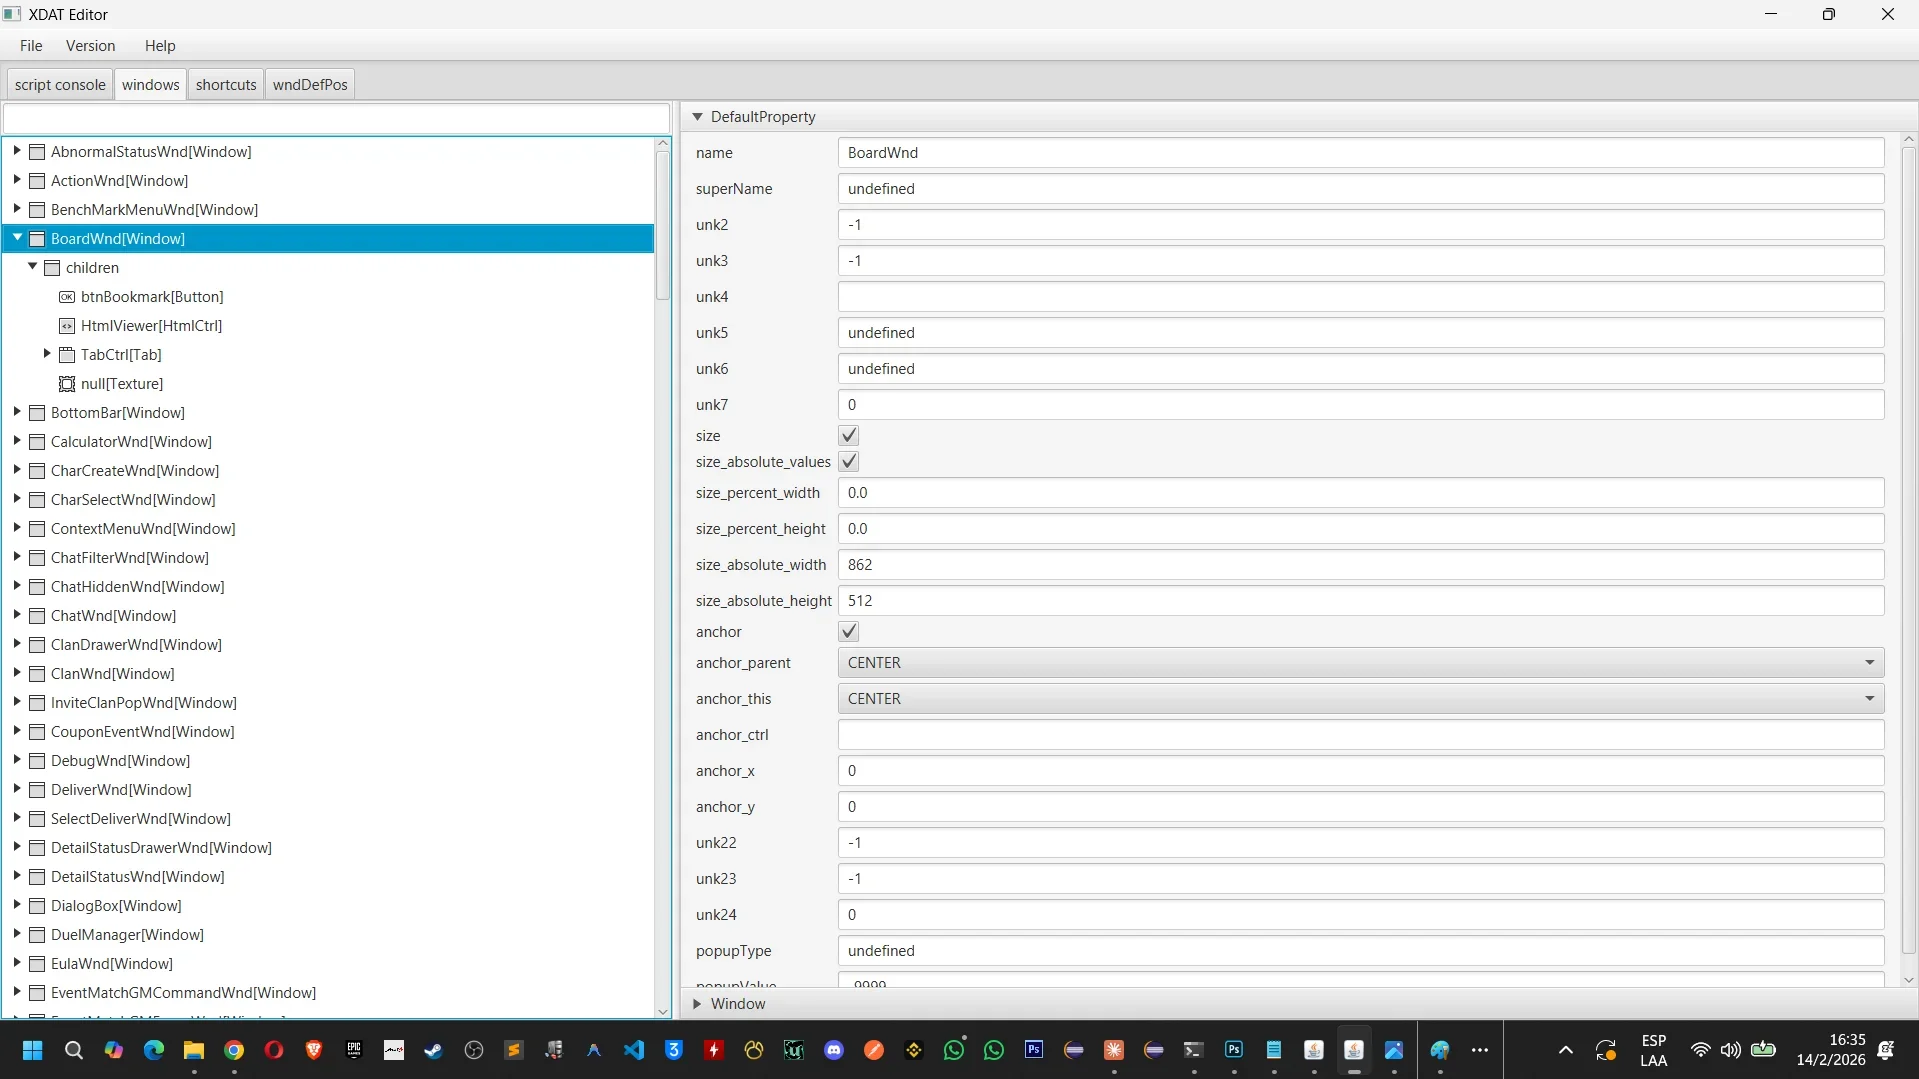The width and height of the screenshot is (1919, 1079).
Task: Open Visual Studio Code from taskbar
Action: 634,1050
